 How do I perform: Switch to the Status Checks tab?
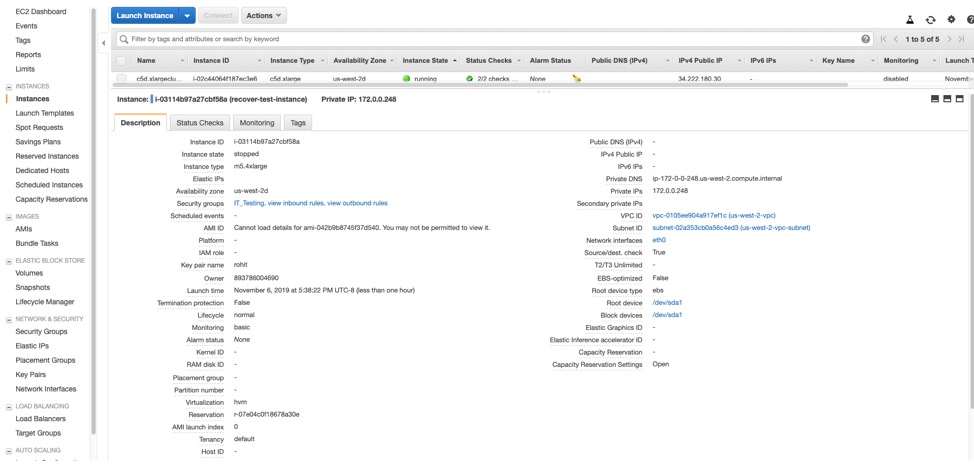pyautogui.click(x=200, y=123)
